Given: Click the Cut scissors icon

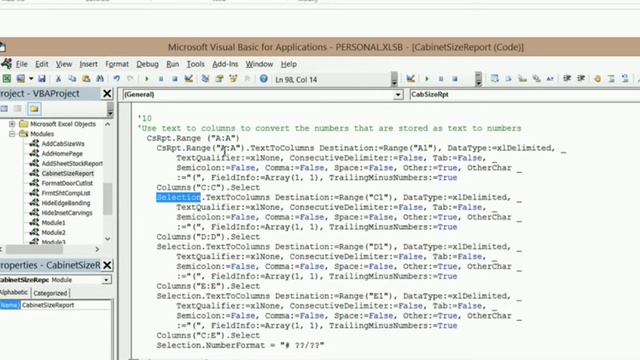Looking at the screenshot, I should 58,79.
